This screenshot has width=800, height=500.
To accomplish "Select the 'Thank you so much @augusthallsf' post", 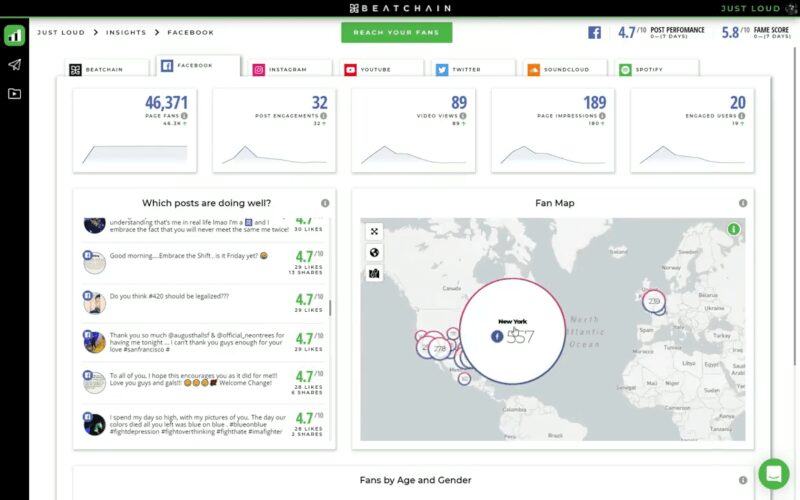I will coord(203,342).
